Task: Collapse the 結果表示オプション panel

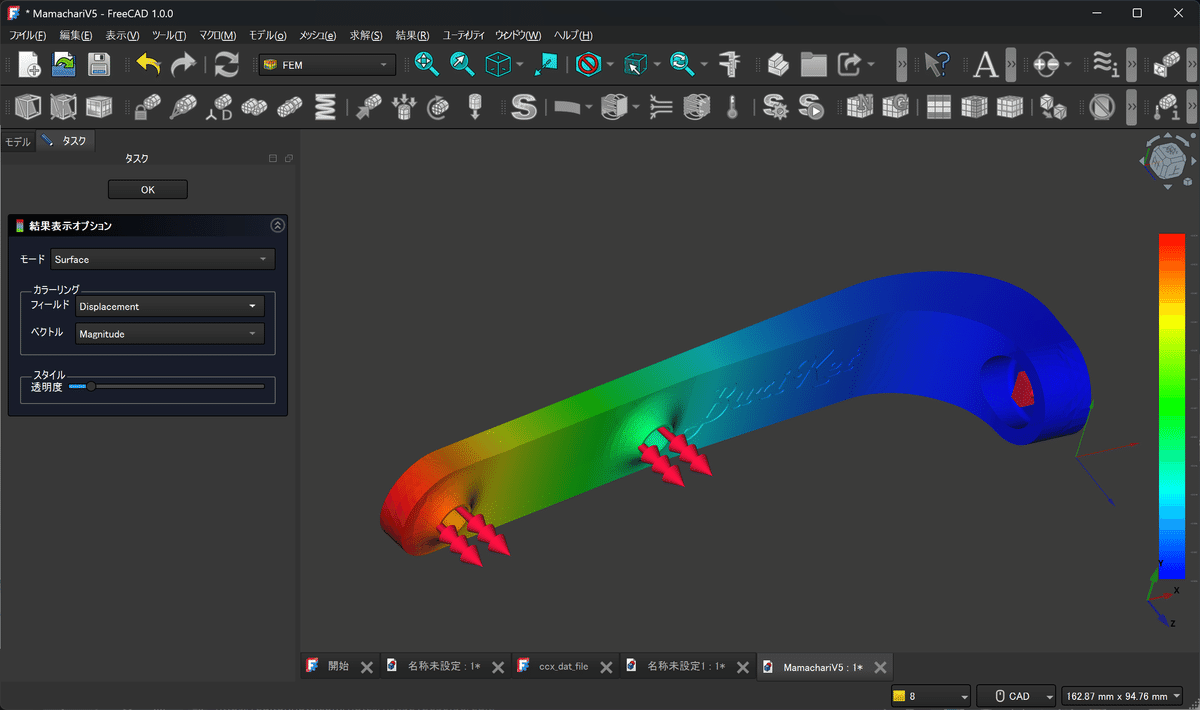Action: pyautogui.click(x=277, y=226)
